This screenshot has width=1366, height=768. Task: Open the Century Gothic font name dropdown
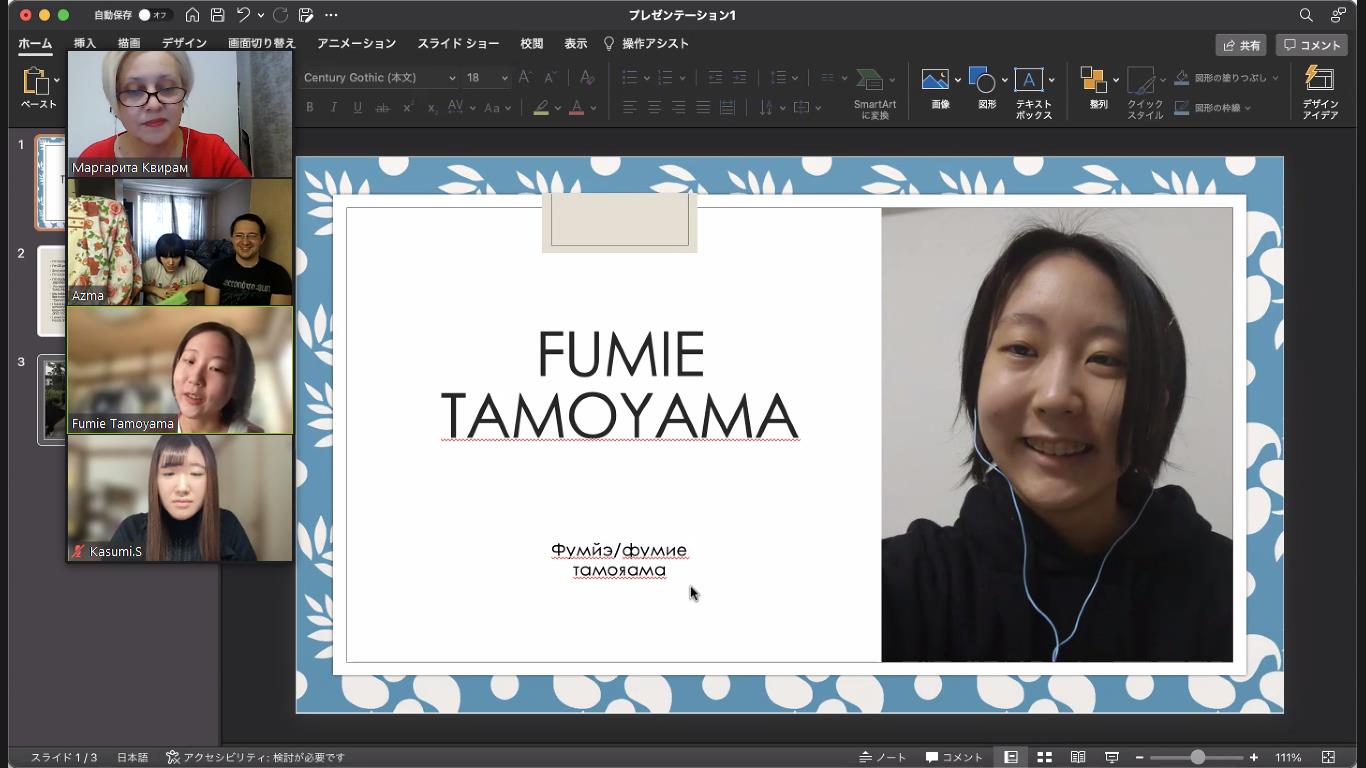coord(452,78)
